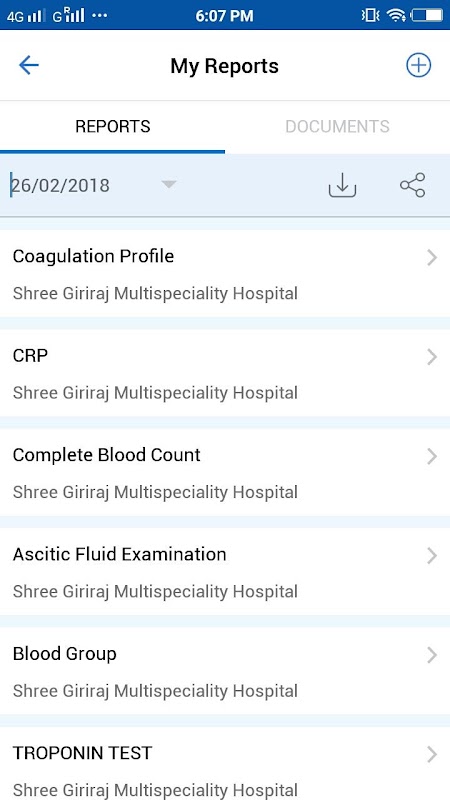
Task: Expand Ascitic Fluid Examination chevron
Action: pos(432,556)
